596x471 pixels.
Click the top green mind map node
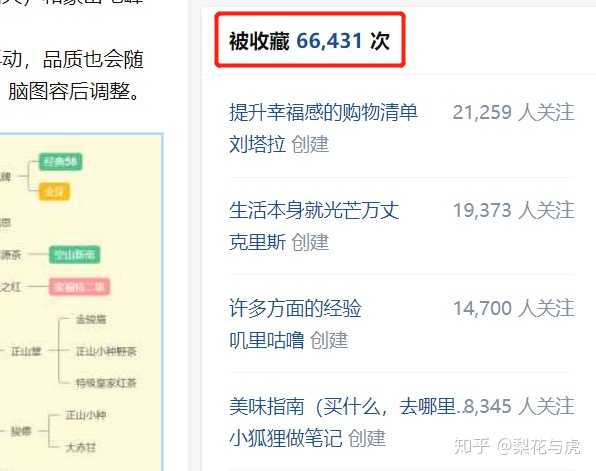click(60, 162)
